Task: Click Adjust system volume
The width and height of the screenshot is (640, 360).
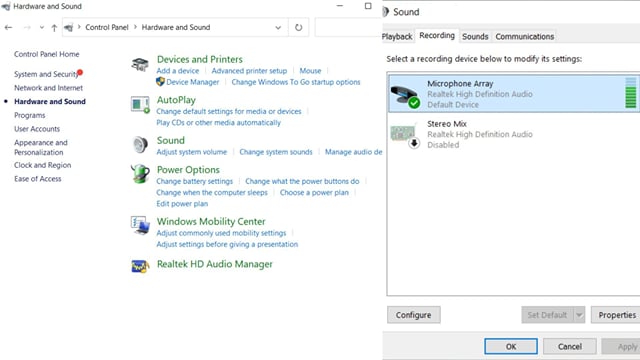Action: click(x=191, y=152)
